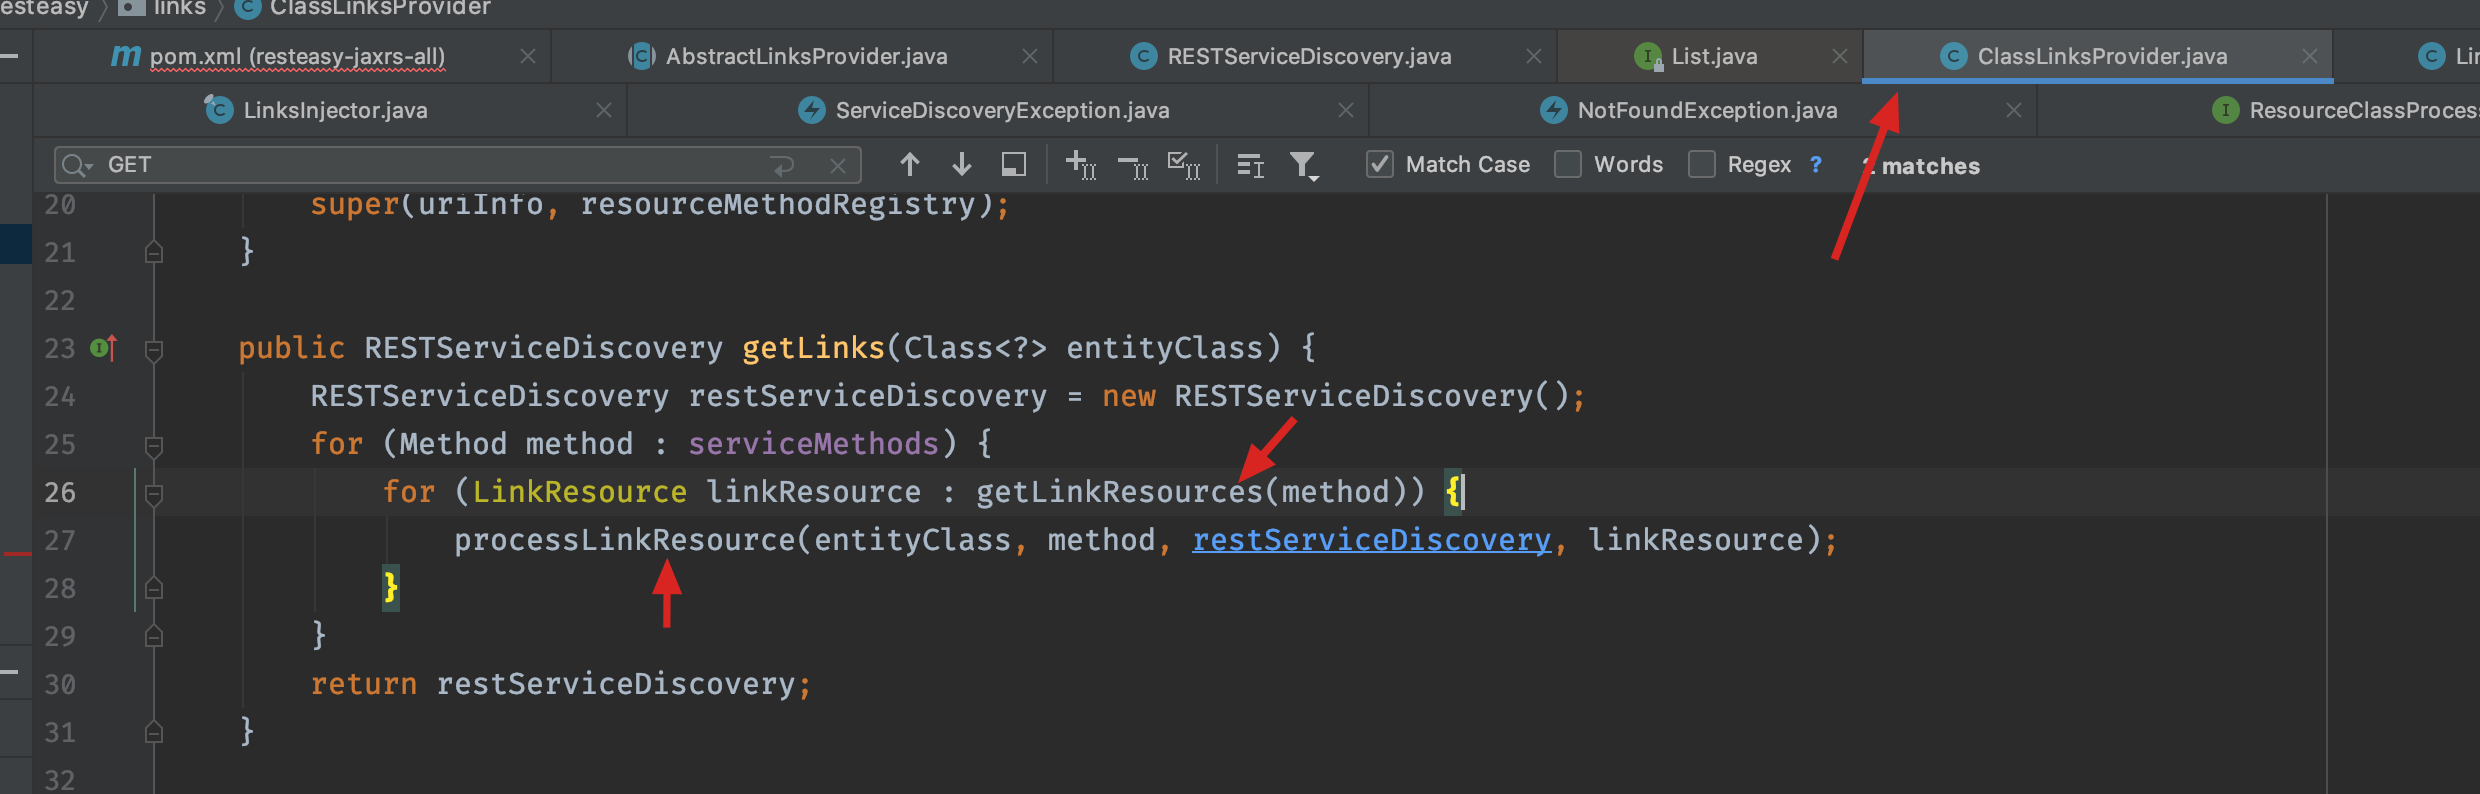Open the search filter funnel options
2480x794 pixels.
[1304, 165]
